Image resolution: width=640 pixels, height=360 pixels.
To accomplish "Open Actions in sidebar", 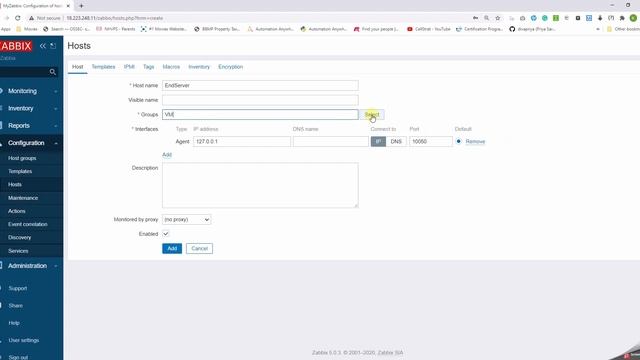I will (x=17, y=211).
